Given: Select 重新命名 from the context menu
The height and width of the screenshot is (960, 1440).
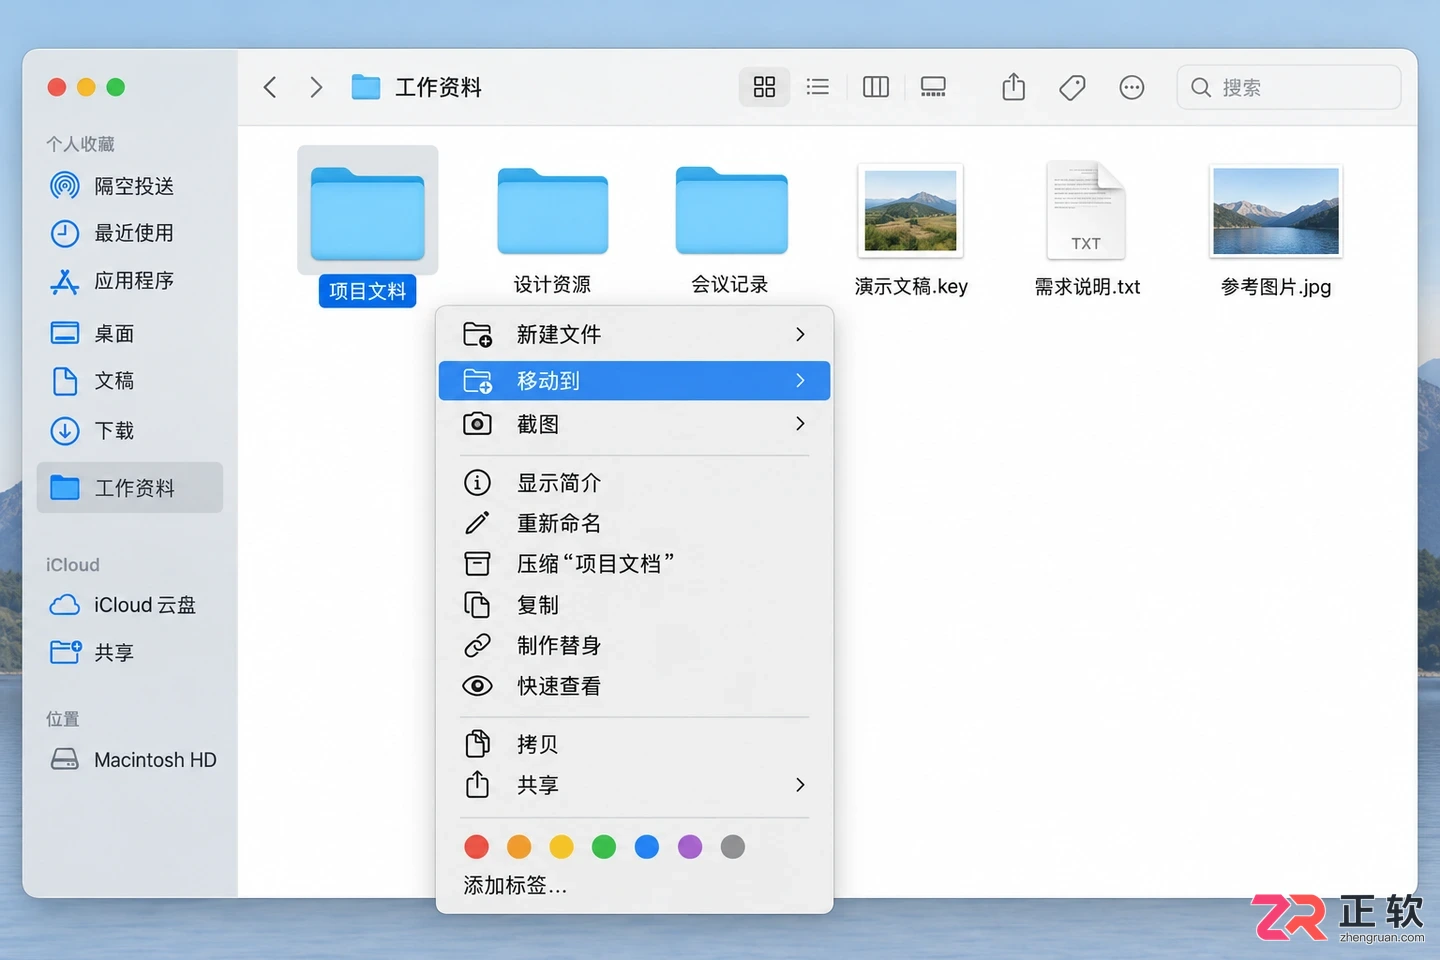Looking at the screenshot, I should click(634, 523).
